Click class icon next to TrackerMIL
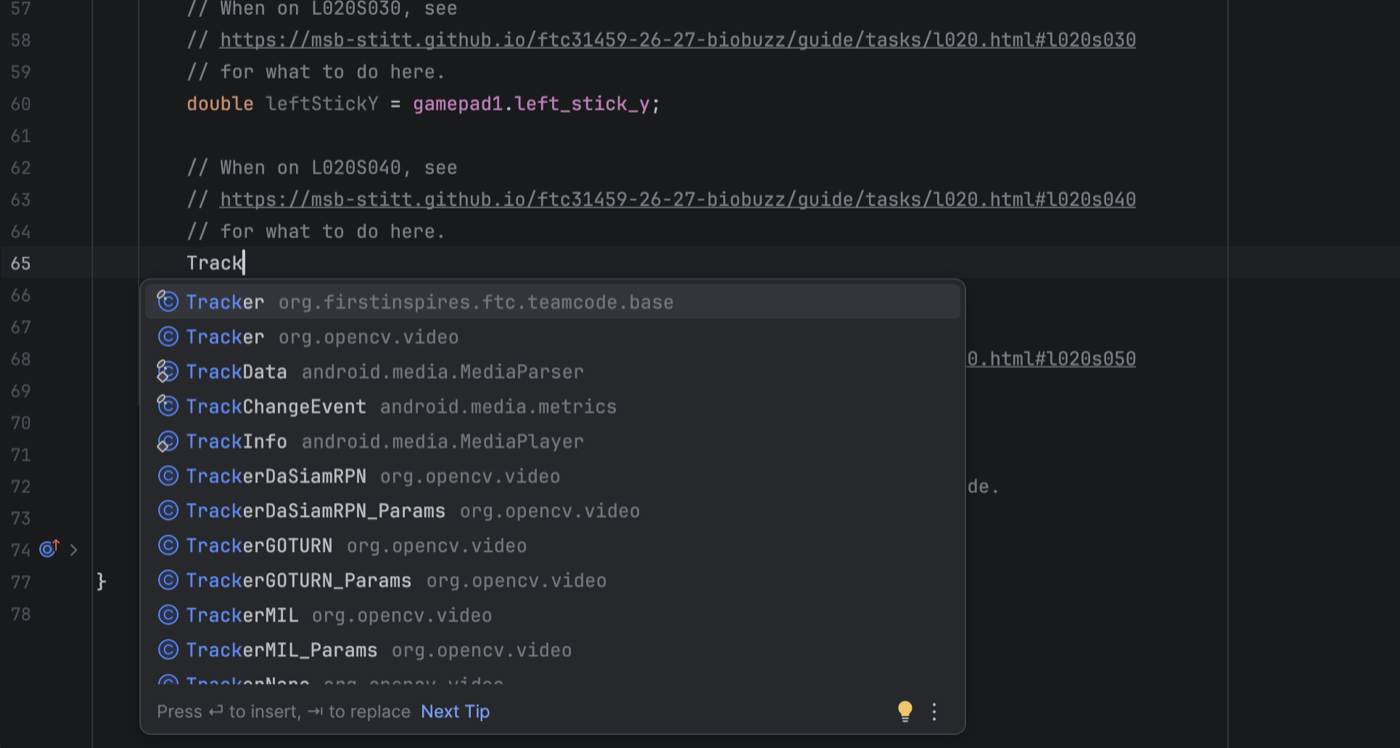 coord(168,615)
